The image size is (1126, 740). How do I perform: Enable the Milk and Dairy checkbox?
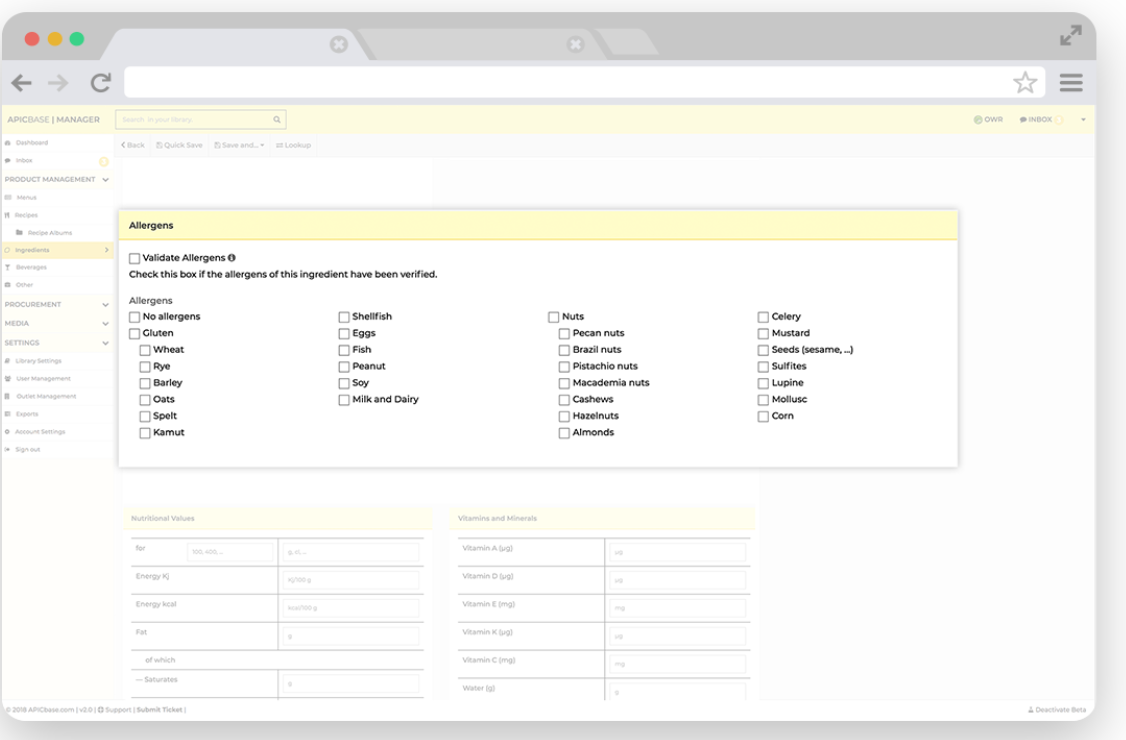(344, 399)
